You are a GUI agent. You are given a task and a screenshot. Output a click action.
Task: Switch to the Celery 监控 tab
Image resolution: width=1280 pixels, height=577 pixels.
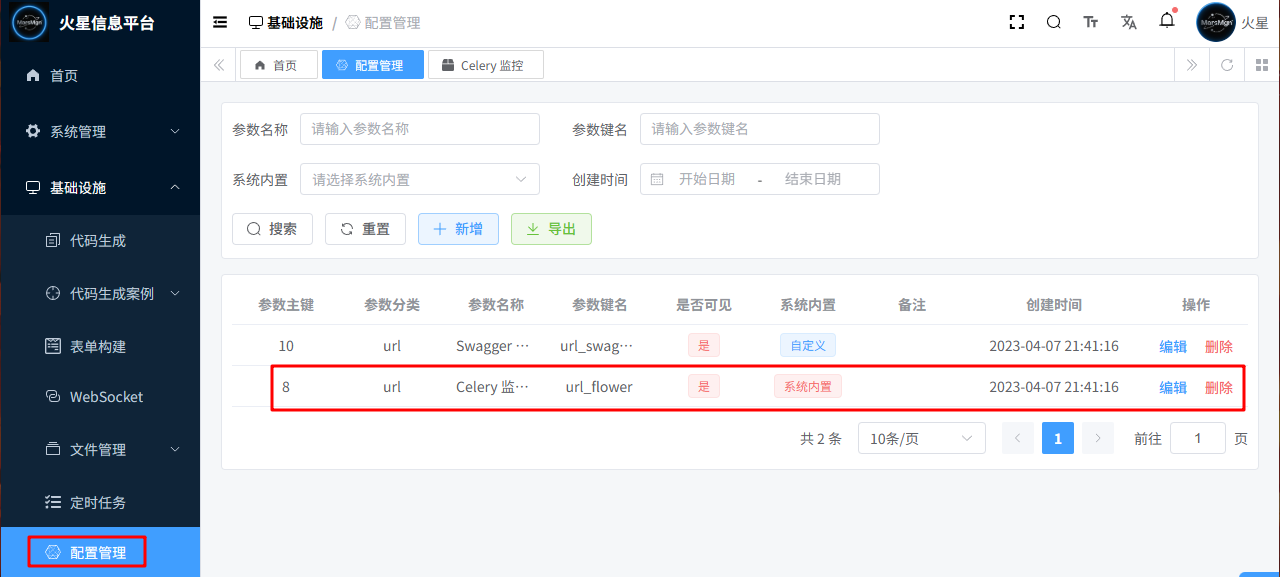[x=485, y=65]
